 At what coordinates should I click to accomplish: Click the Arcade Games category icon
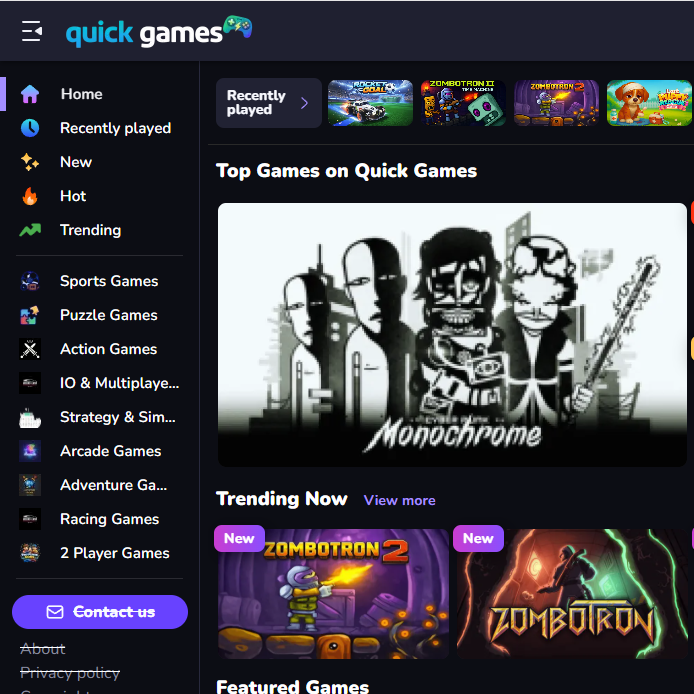click(30, 451)
